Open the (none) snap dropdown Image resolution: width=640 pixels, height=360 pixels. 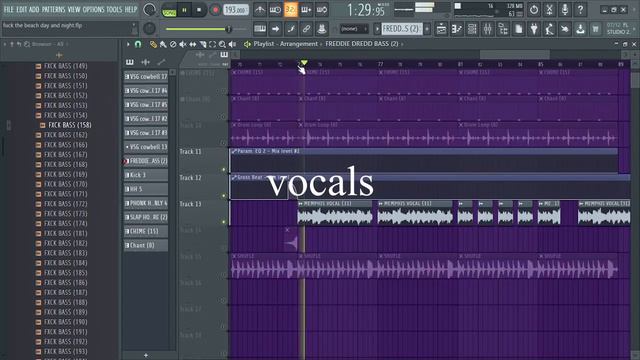coord(354,29)
